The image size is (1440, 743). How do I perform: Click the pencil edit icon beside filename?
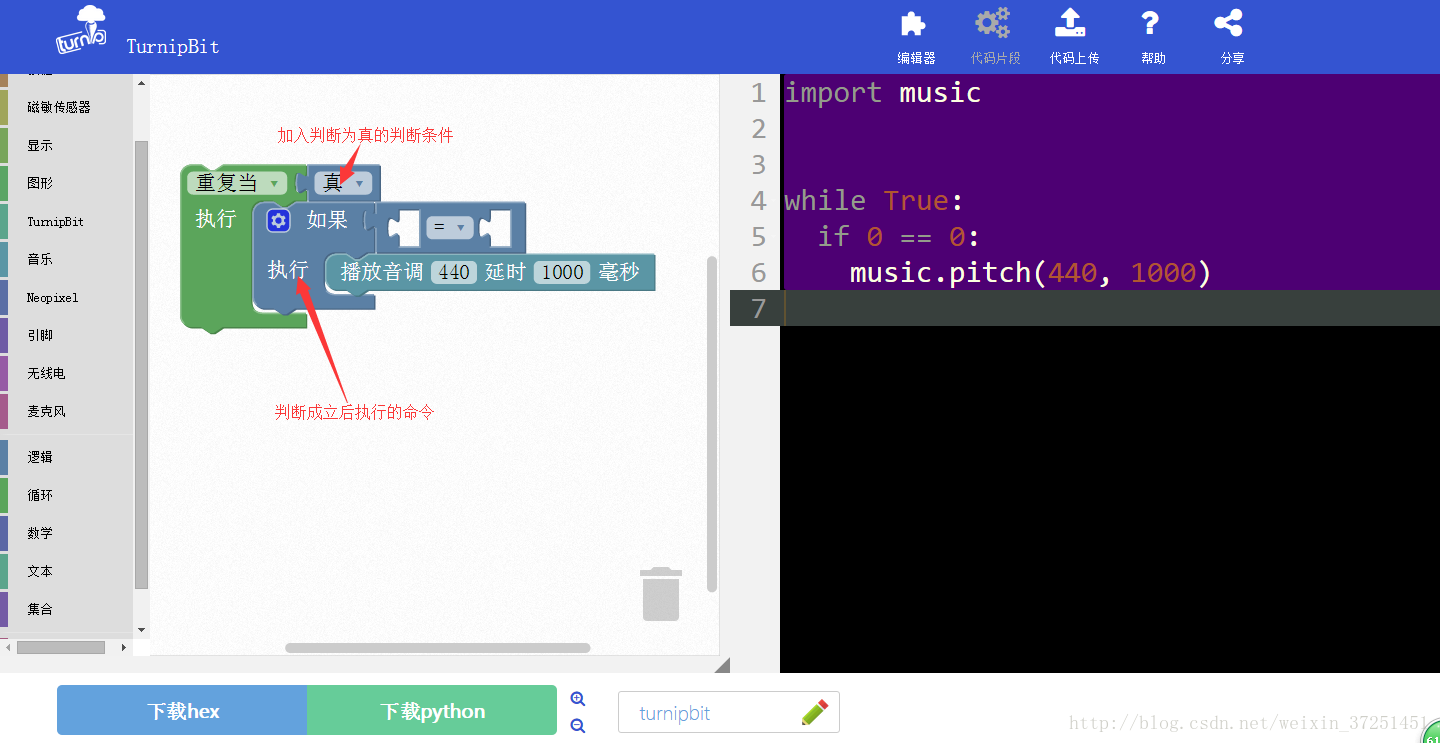coord(815,712)
